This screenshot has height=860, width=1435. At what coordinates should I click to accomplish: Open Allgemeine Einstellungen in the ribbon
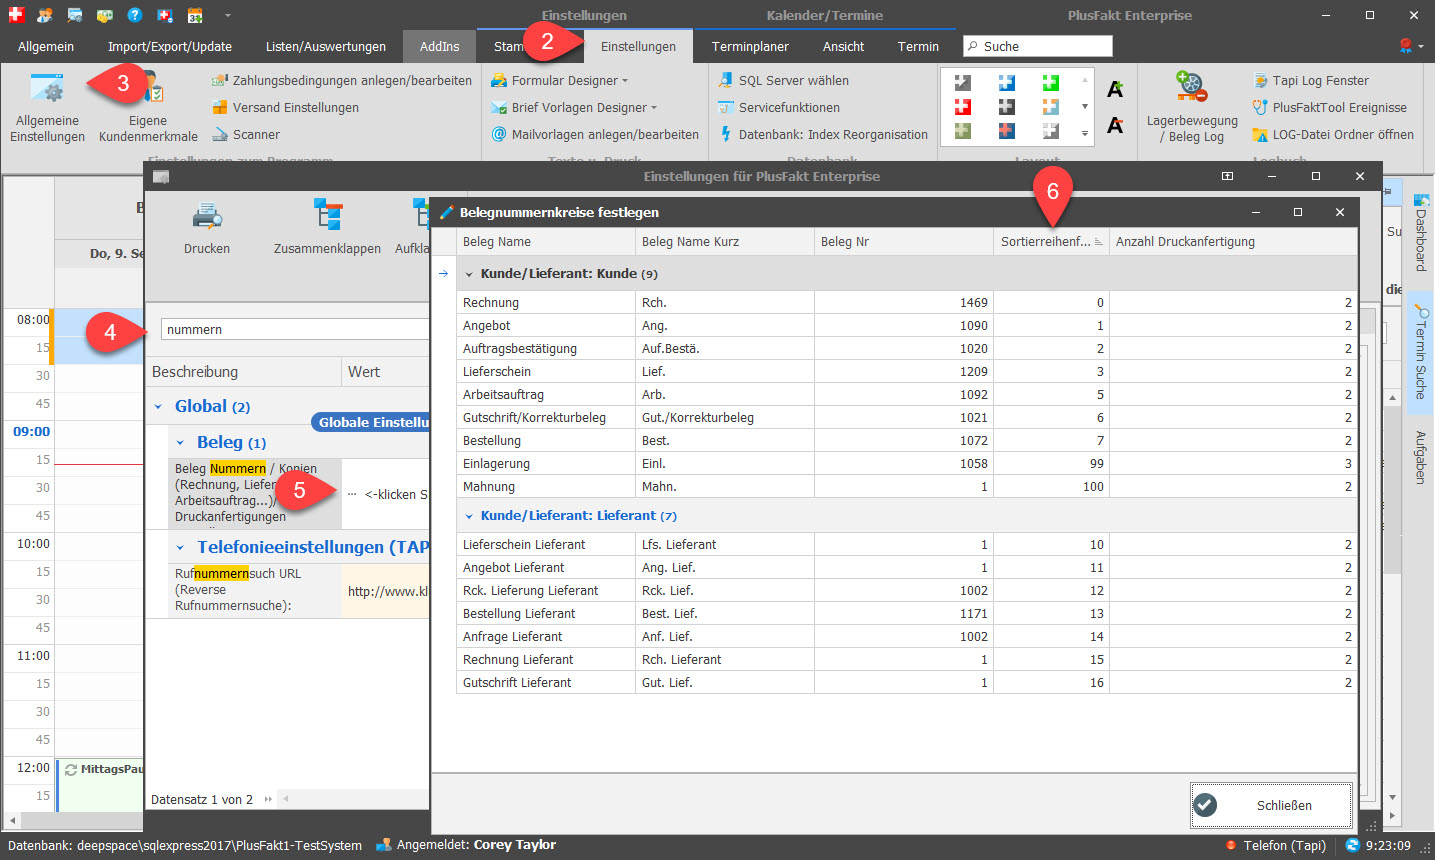(47, 108)
